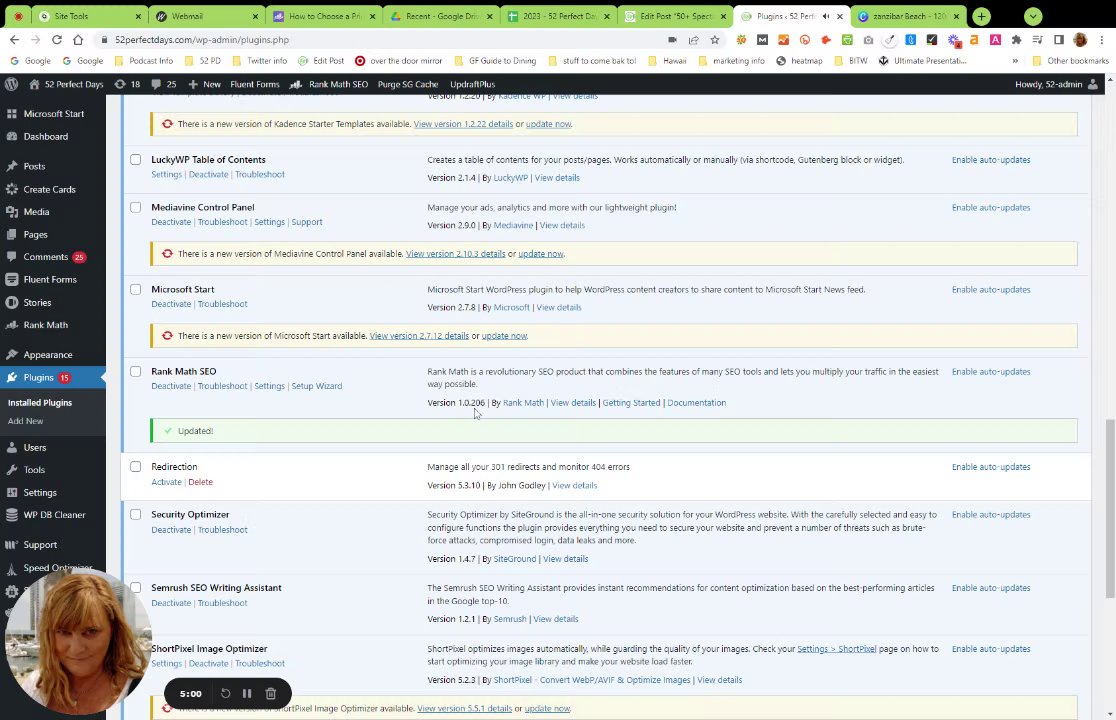Screen dimensions: 1116x720
Task: Open the Other bookmarks folder
Action: click(1070, 61)
